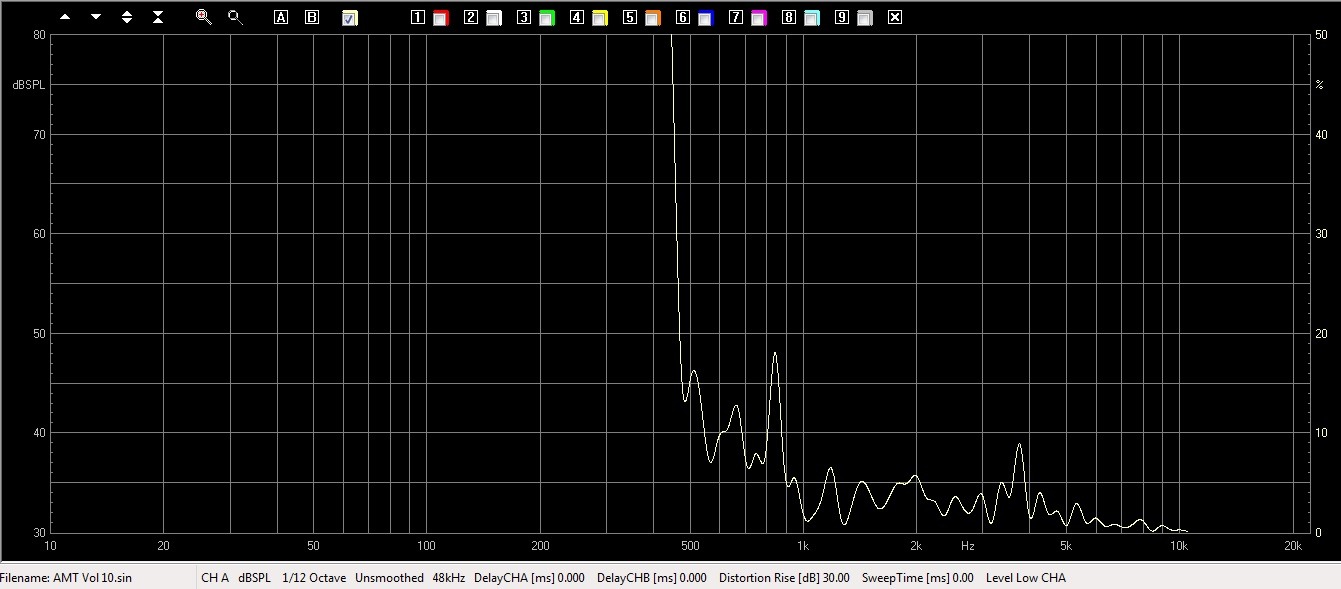This screenshot has width=1341, height=589.
Task: Click the blue overlay 6 swatch
Action: [x=705, y=18]
